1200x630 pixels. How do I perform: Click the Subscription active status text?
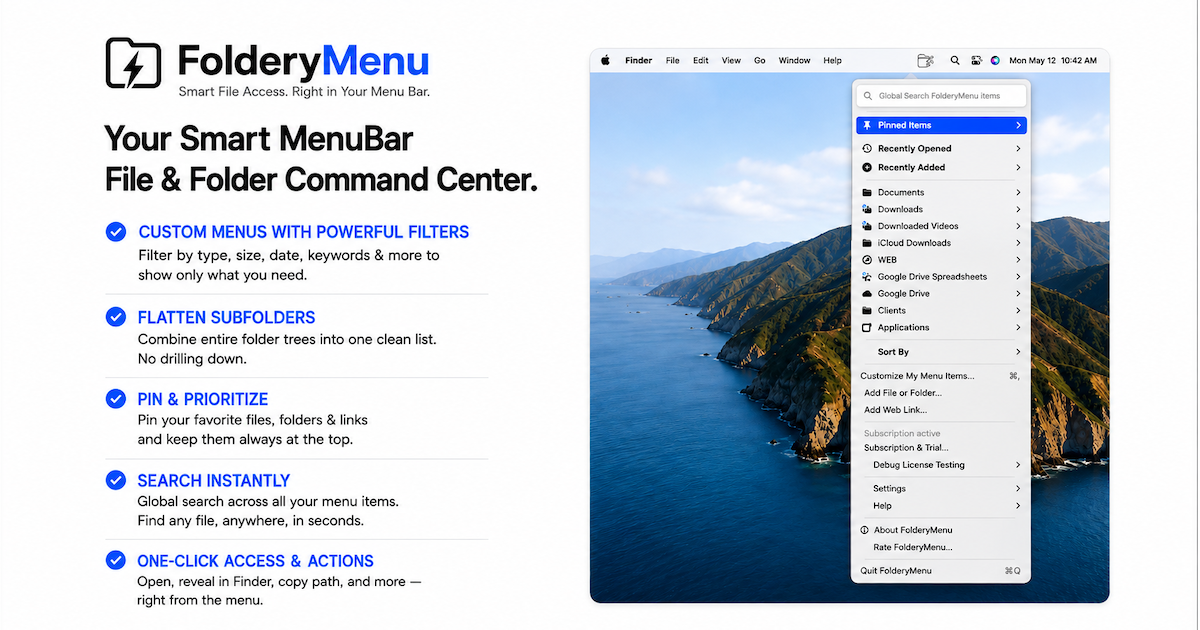[902, 434]
